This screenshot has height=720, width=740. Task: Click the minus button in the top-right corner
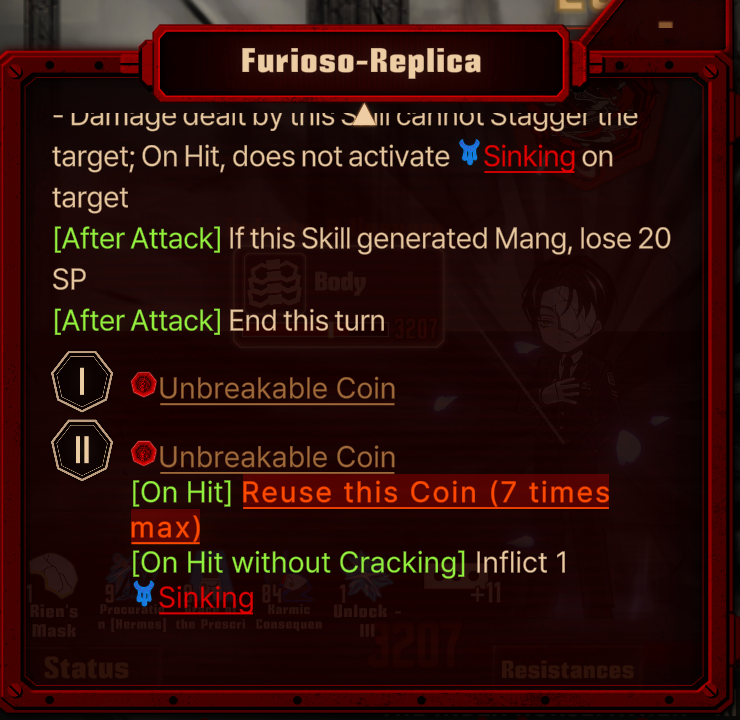[665, 25]
